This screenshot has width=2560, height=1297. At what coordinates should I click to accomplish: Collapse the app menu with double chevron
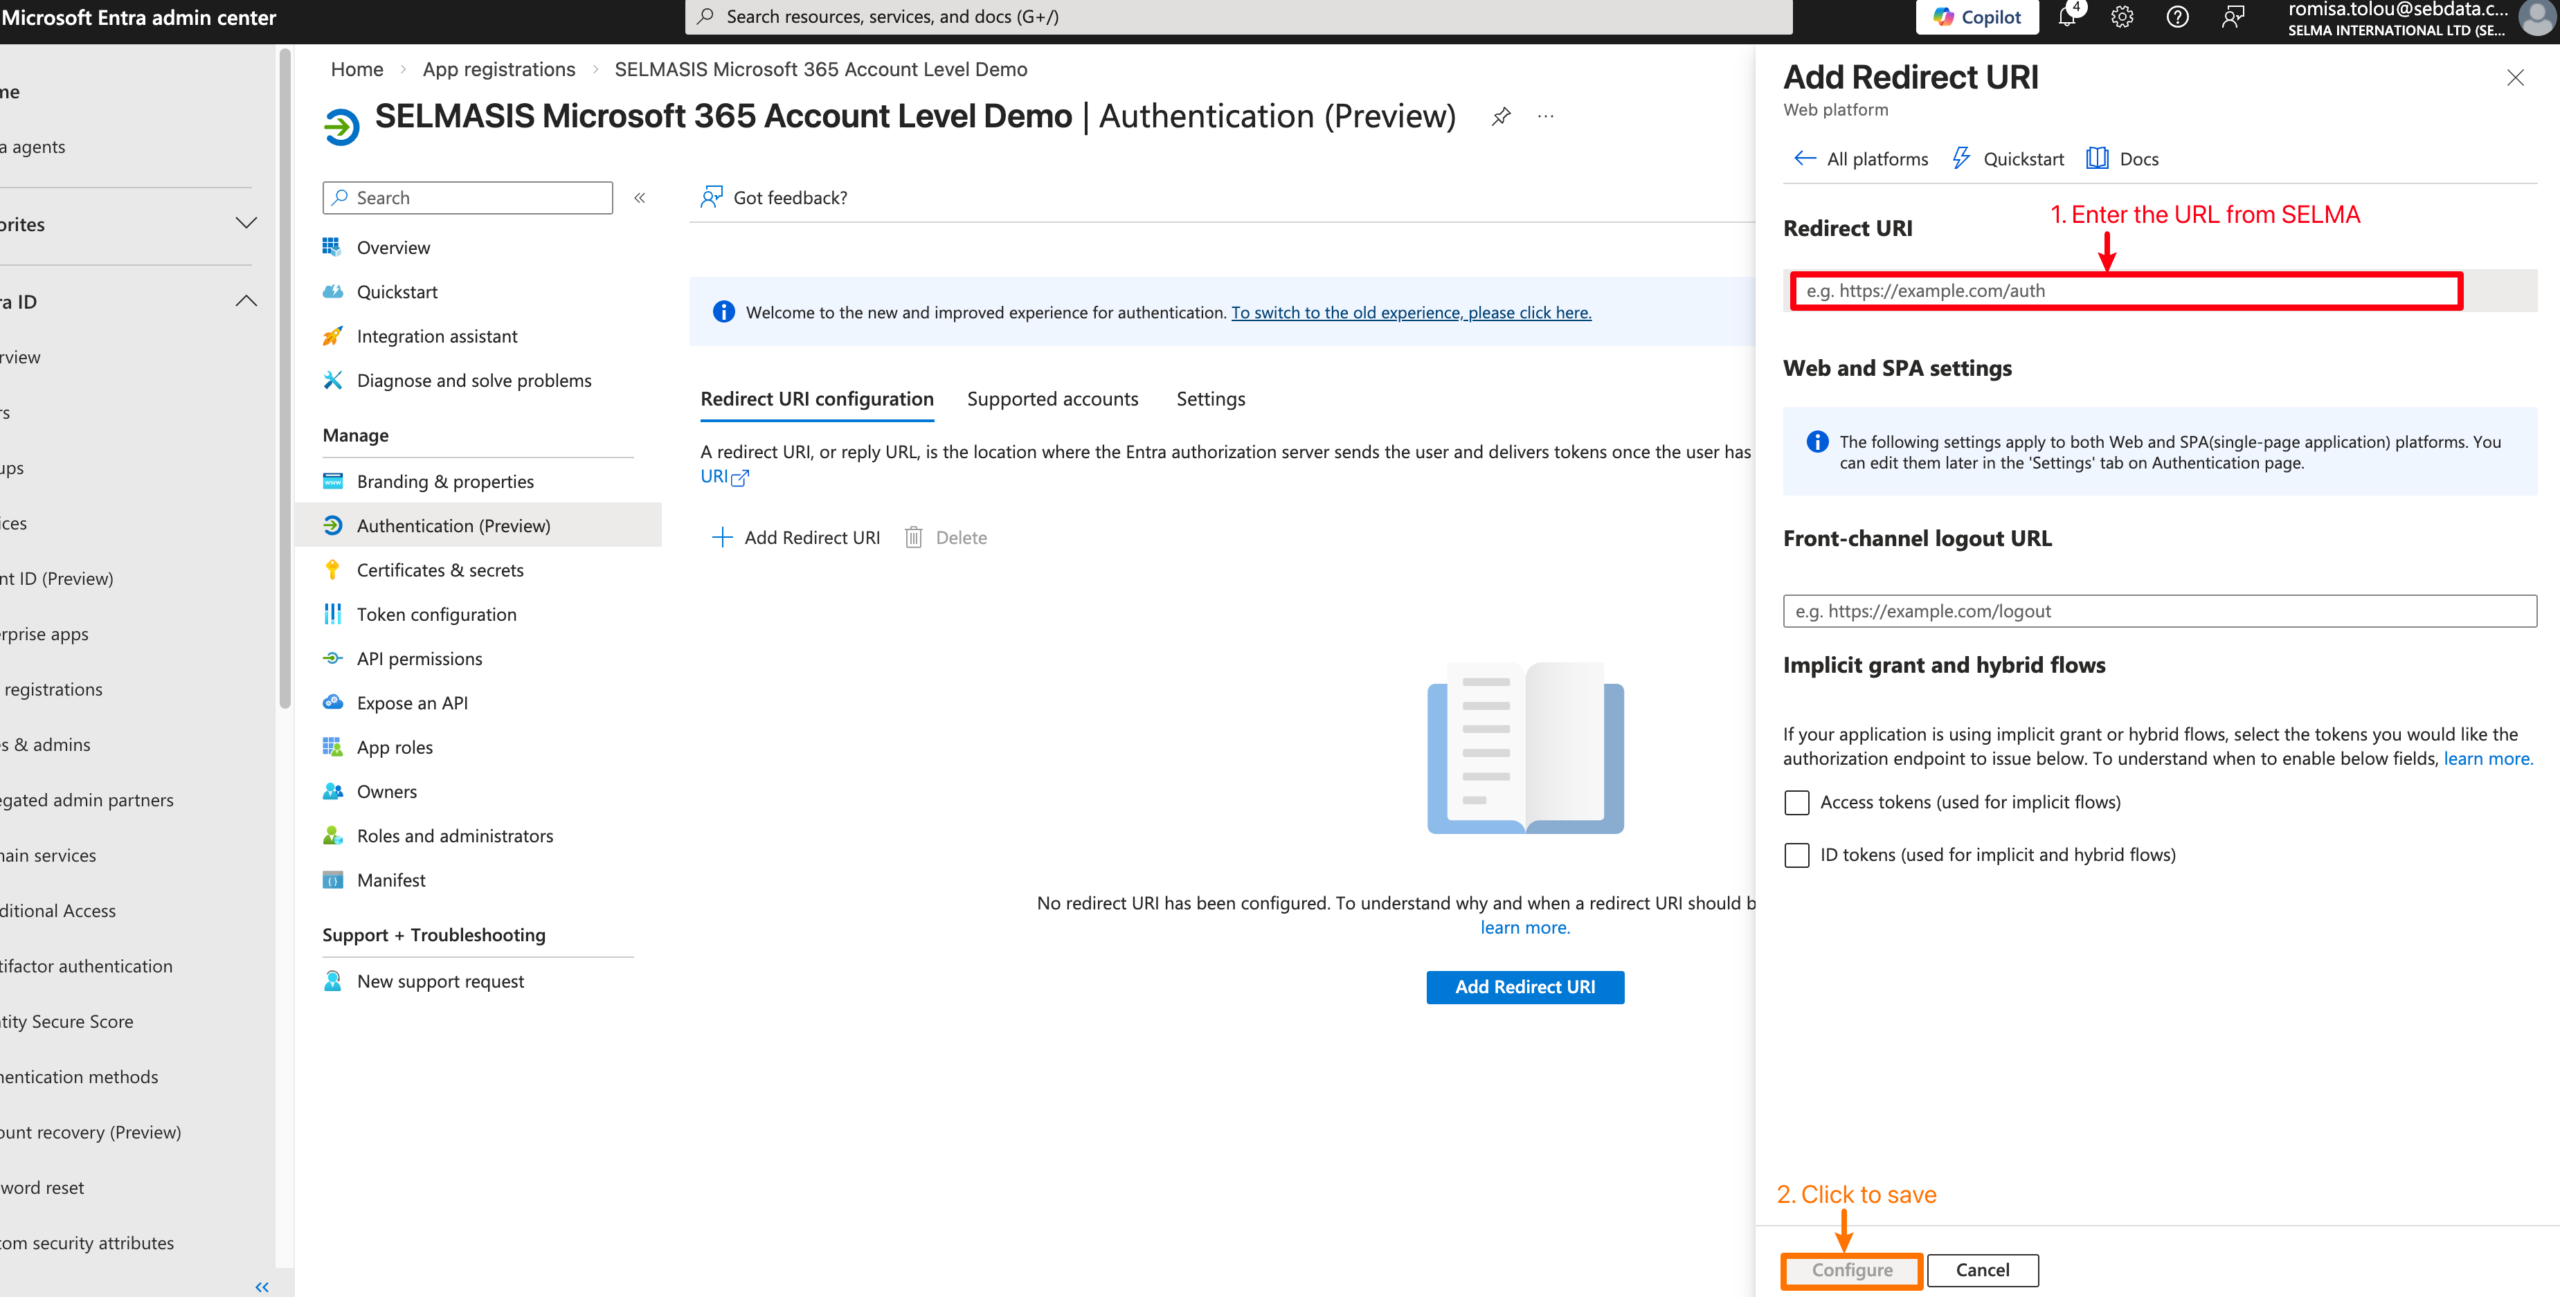pos(640,198)
